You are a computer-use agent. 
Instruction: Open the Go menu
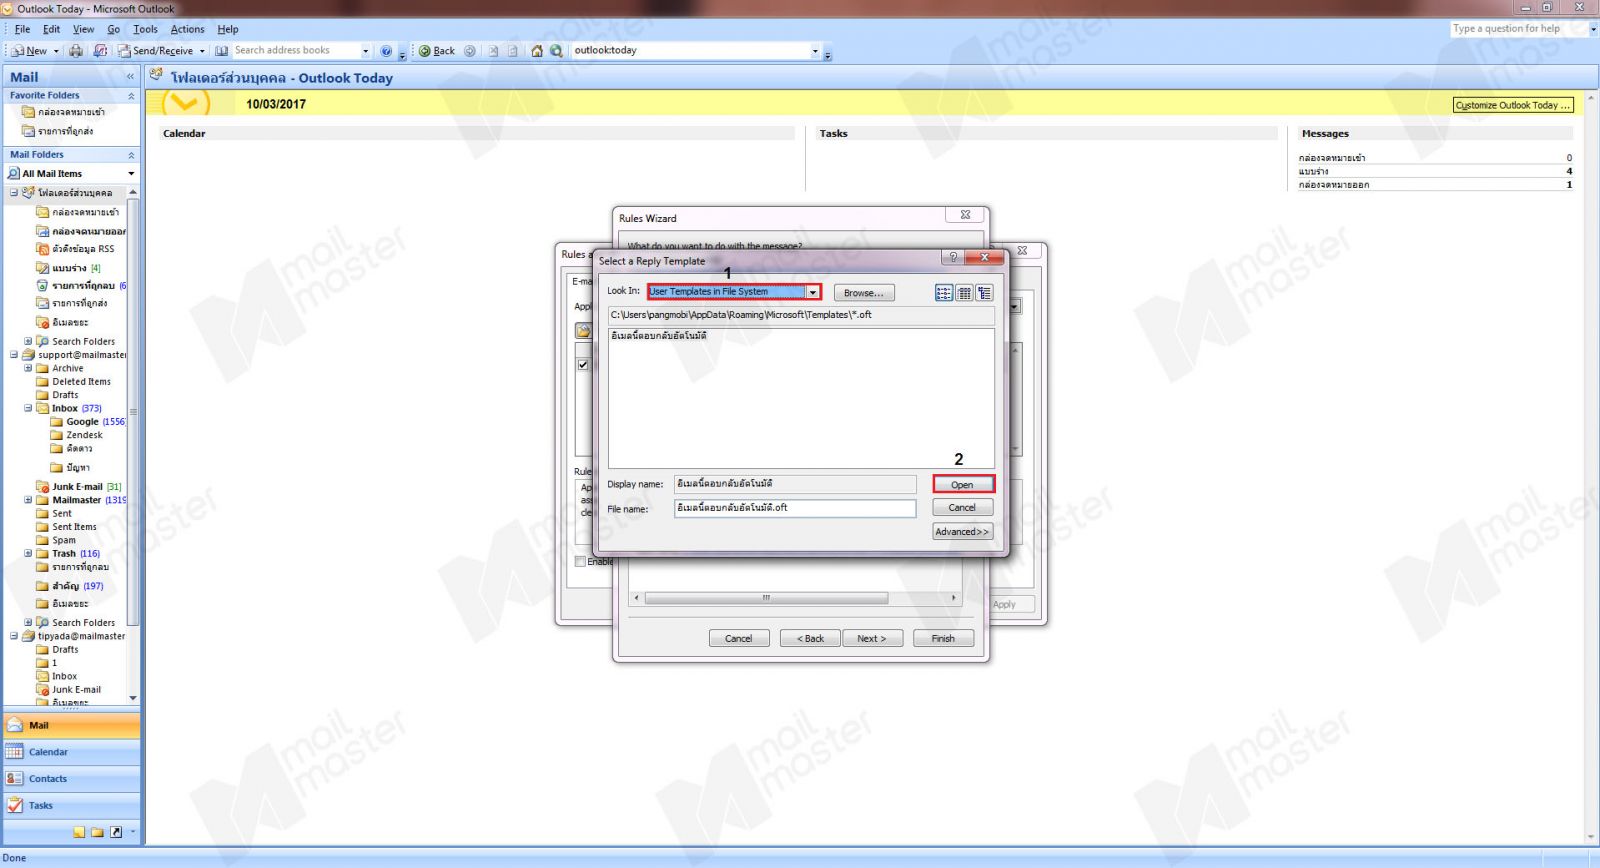point(113,29)
